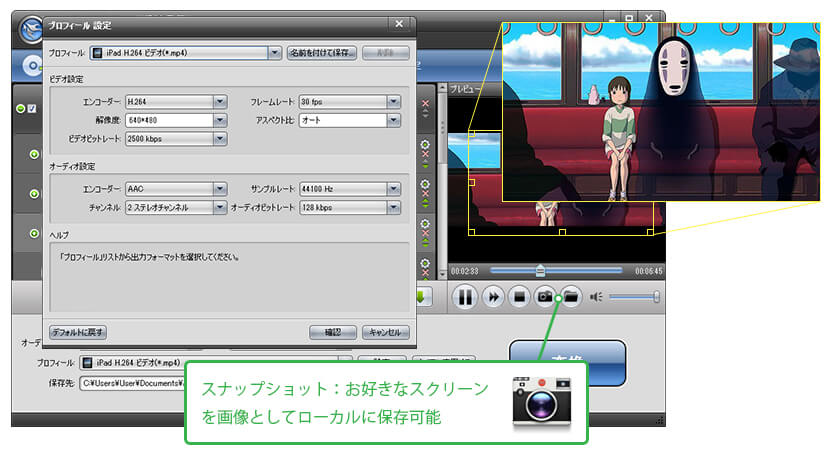Click the キャンセル button

386,332
